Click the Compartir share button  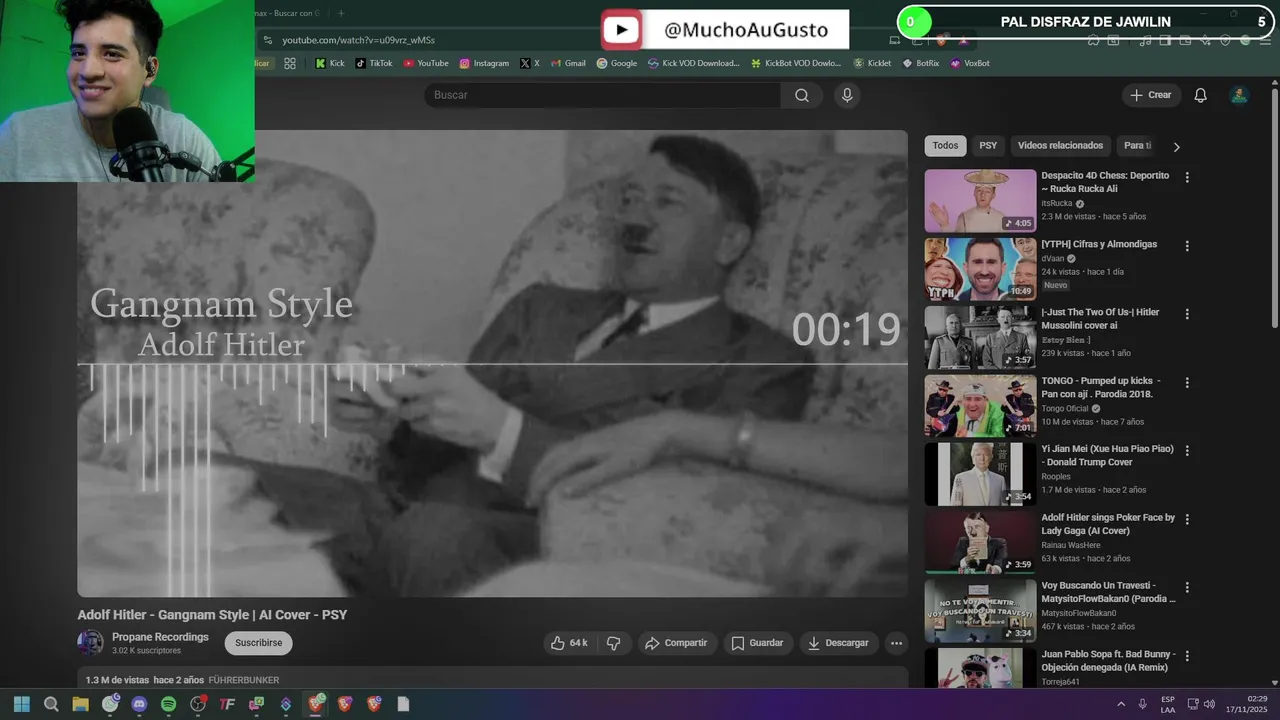676,643
